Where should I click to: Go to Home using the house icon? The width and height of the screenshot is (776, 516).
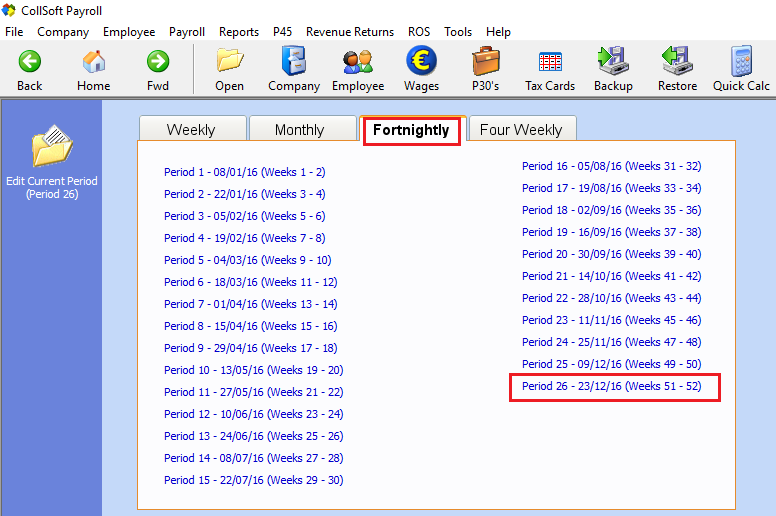pos(94,62)
